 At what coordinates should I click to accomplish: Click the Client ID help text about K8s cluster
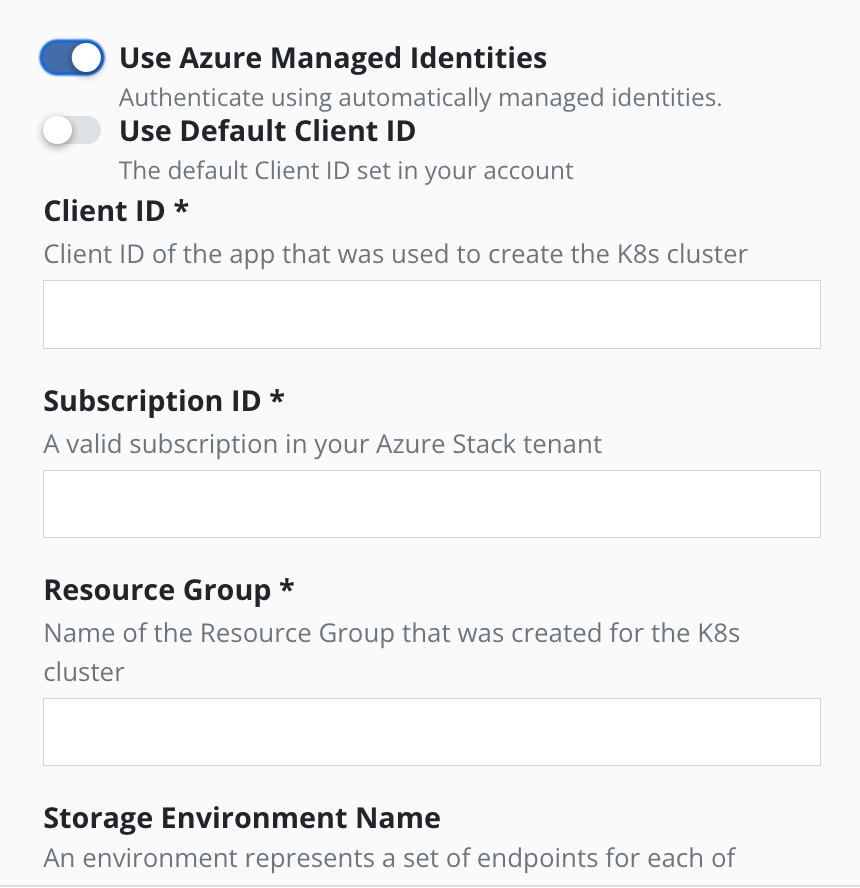(395, 254)
